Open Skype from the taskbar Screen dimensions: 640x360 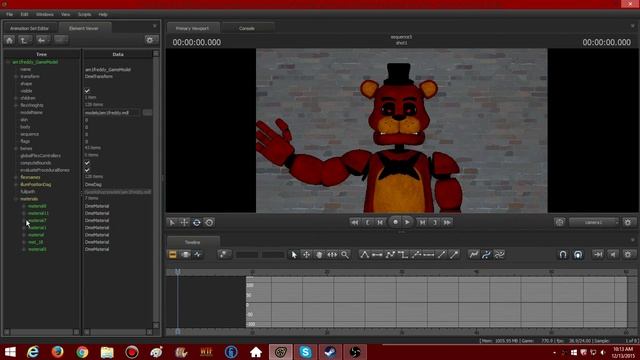tap(305, 352)
